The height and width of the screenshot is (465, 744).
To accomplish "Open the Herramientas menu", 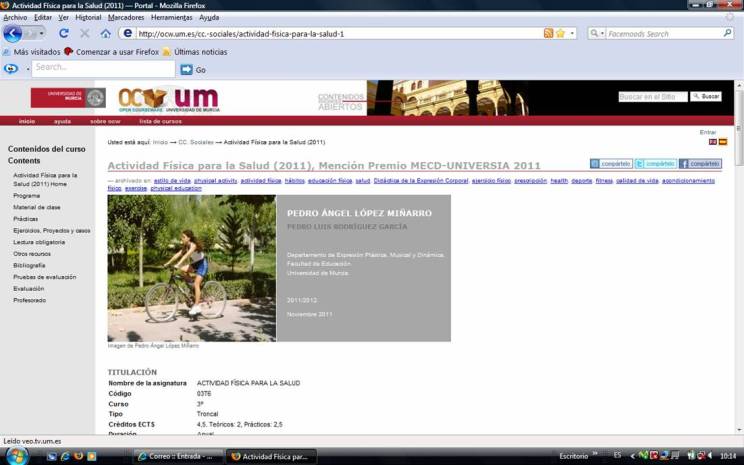I will pos(172,17).
